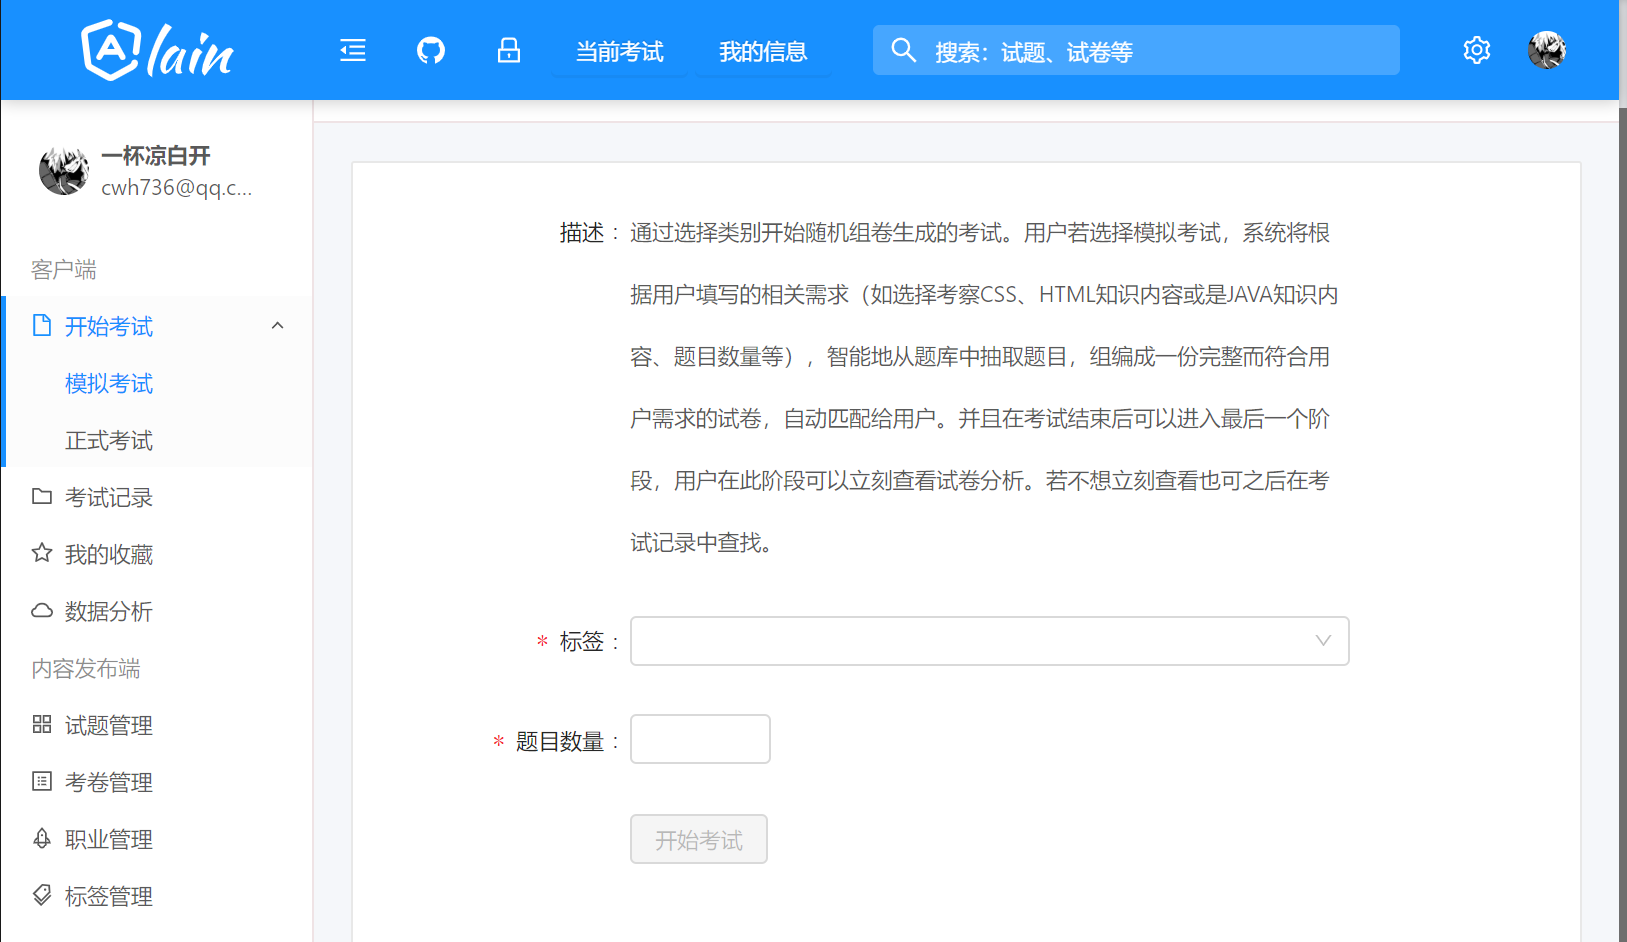
Task: Click the lock screen icon
Action: pyautogui.click(x=509, y=51)
